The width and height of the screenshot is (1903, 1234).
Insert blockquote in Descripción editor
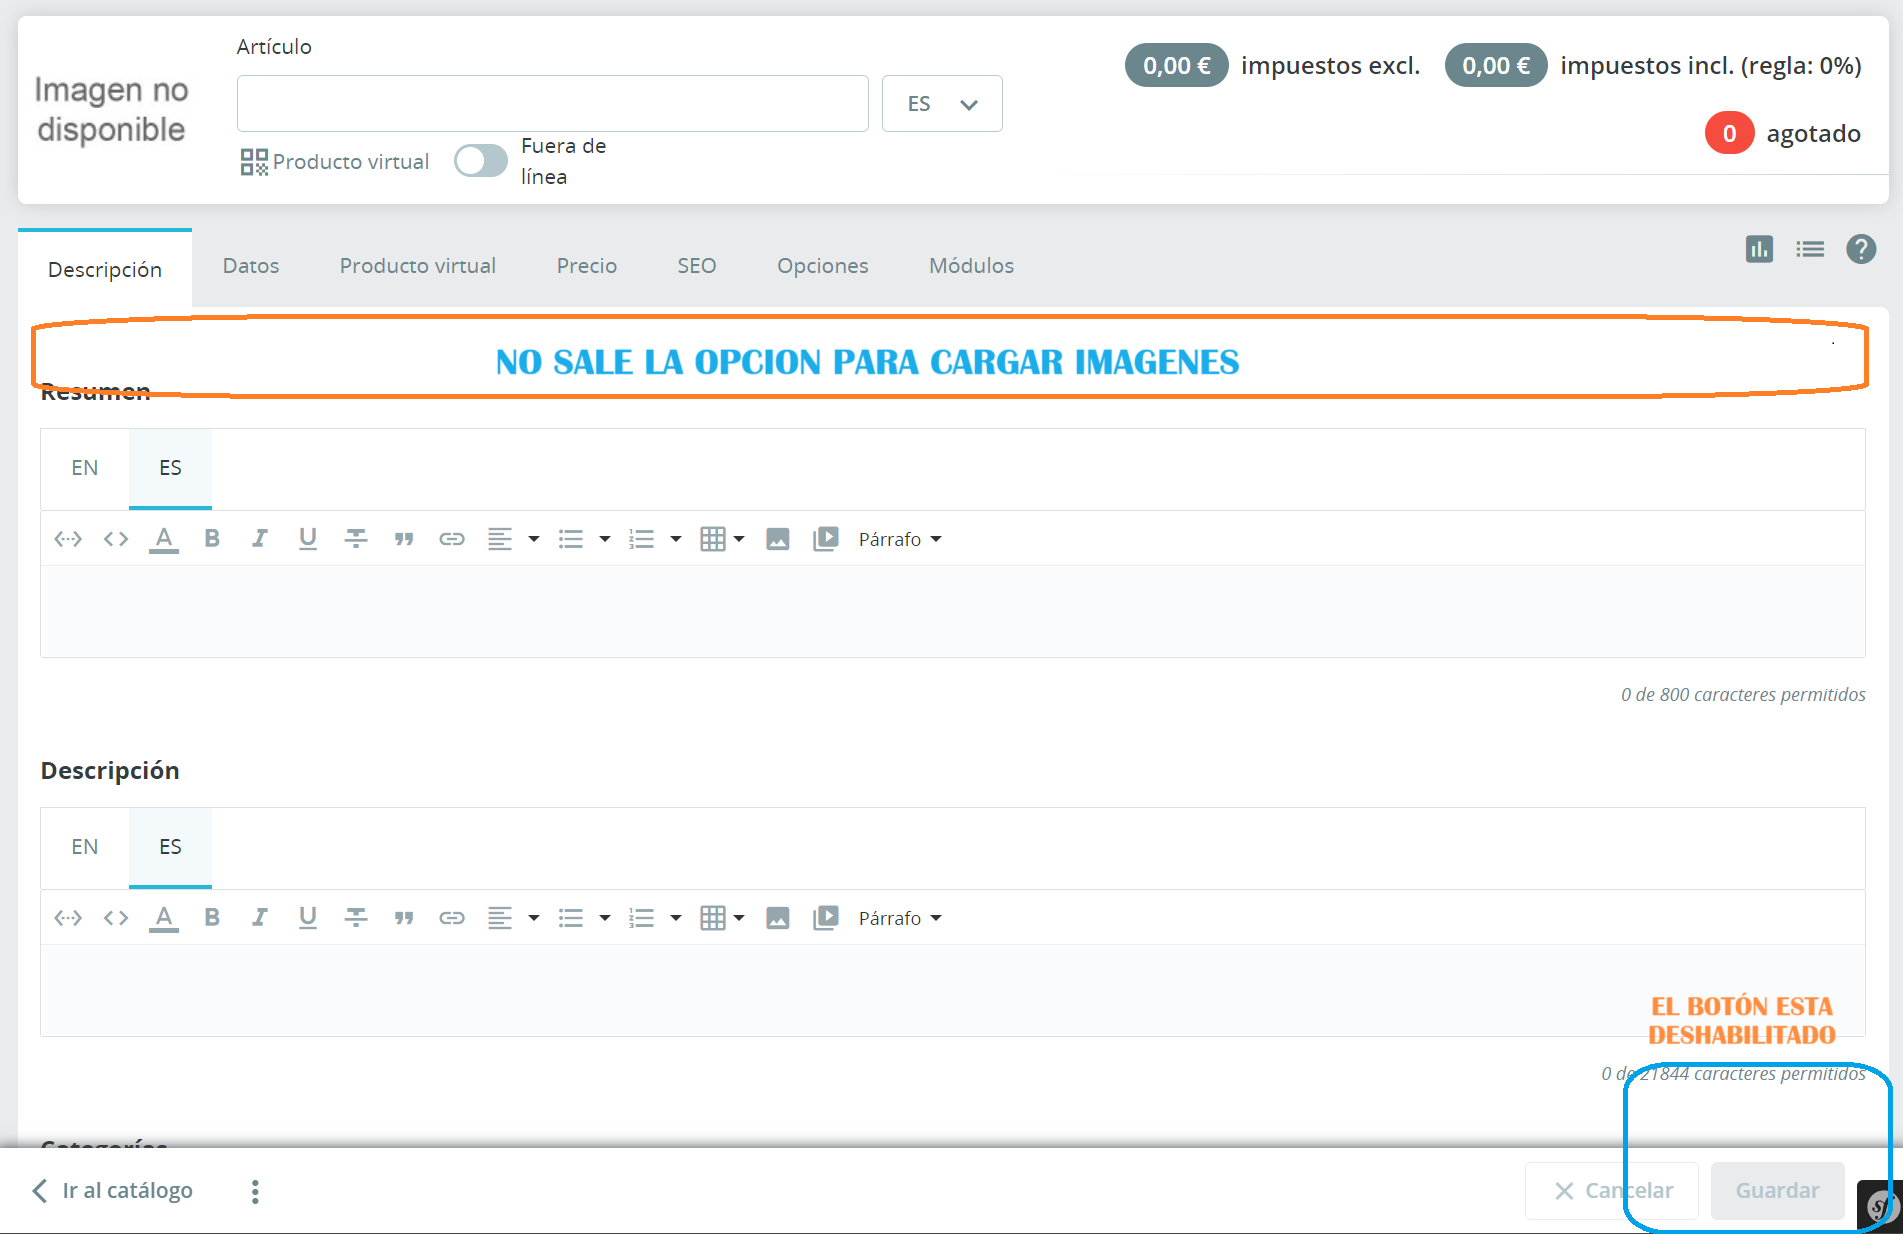pyautogui.click(x=404, y=918)
